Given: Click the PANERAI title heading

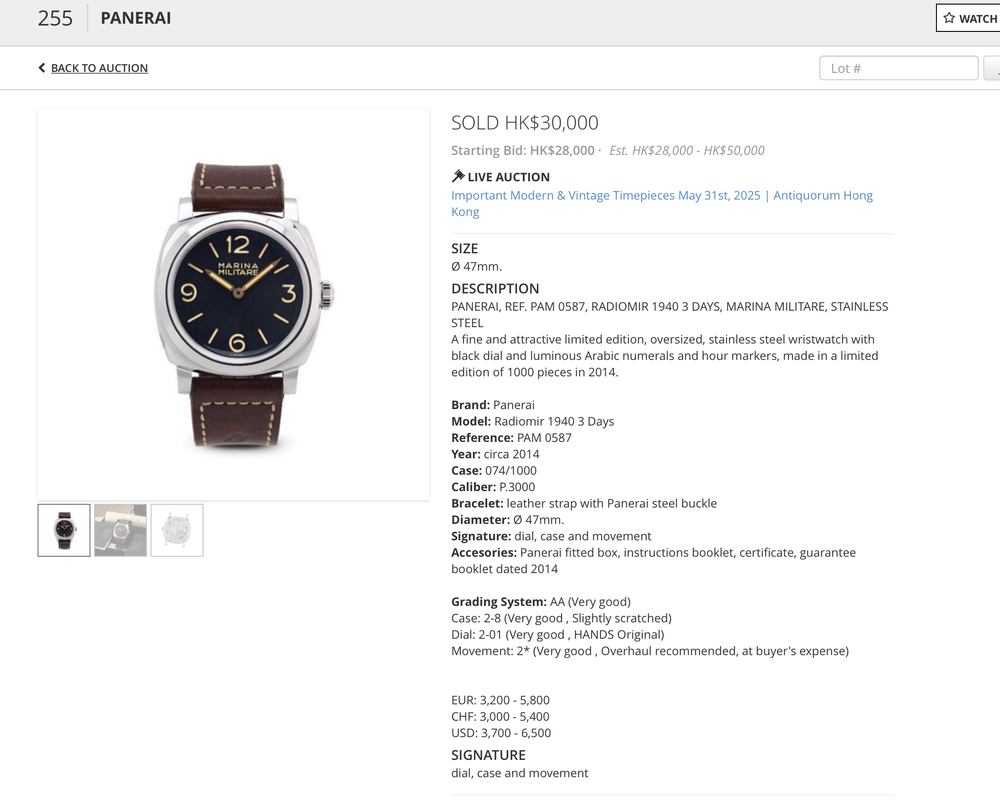Looking at the screenshot, I should pyautogui.click(x=136, y=18).
